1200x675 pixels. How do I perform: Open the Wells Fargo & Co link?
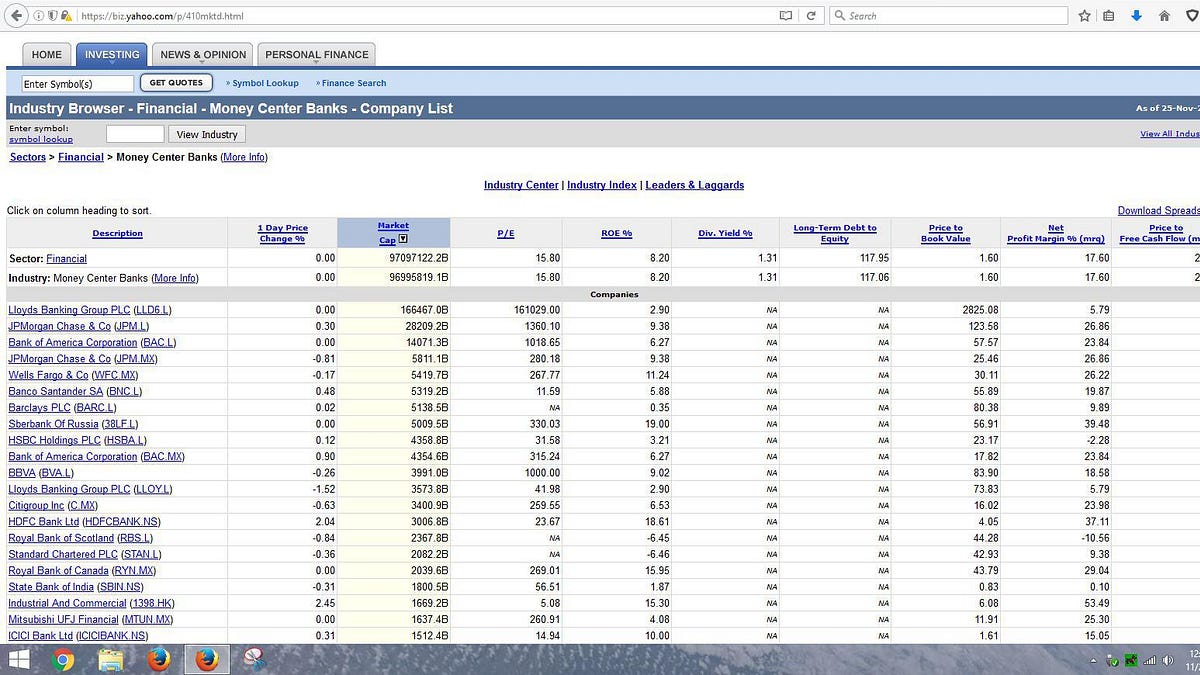(48, 375)
